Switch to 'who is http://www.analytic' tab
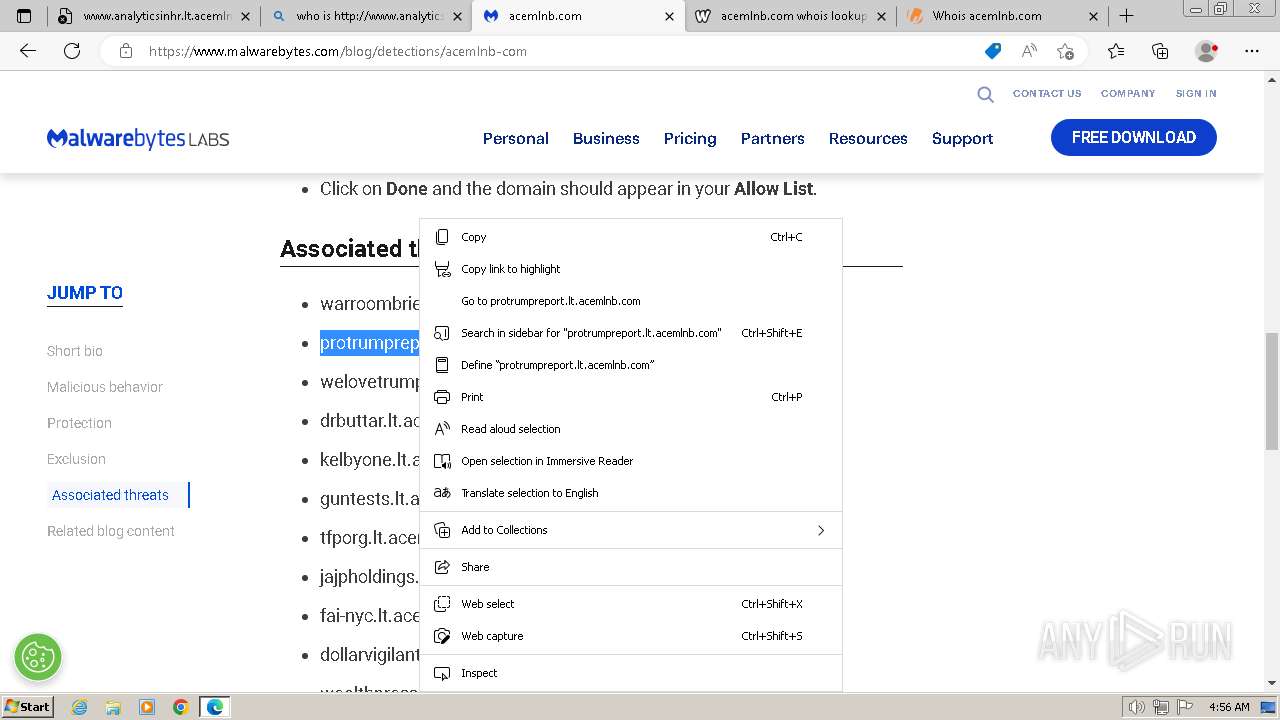Screen dimensions: 1280x720 [366, 16]
